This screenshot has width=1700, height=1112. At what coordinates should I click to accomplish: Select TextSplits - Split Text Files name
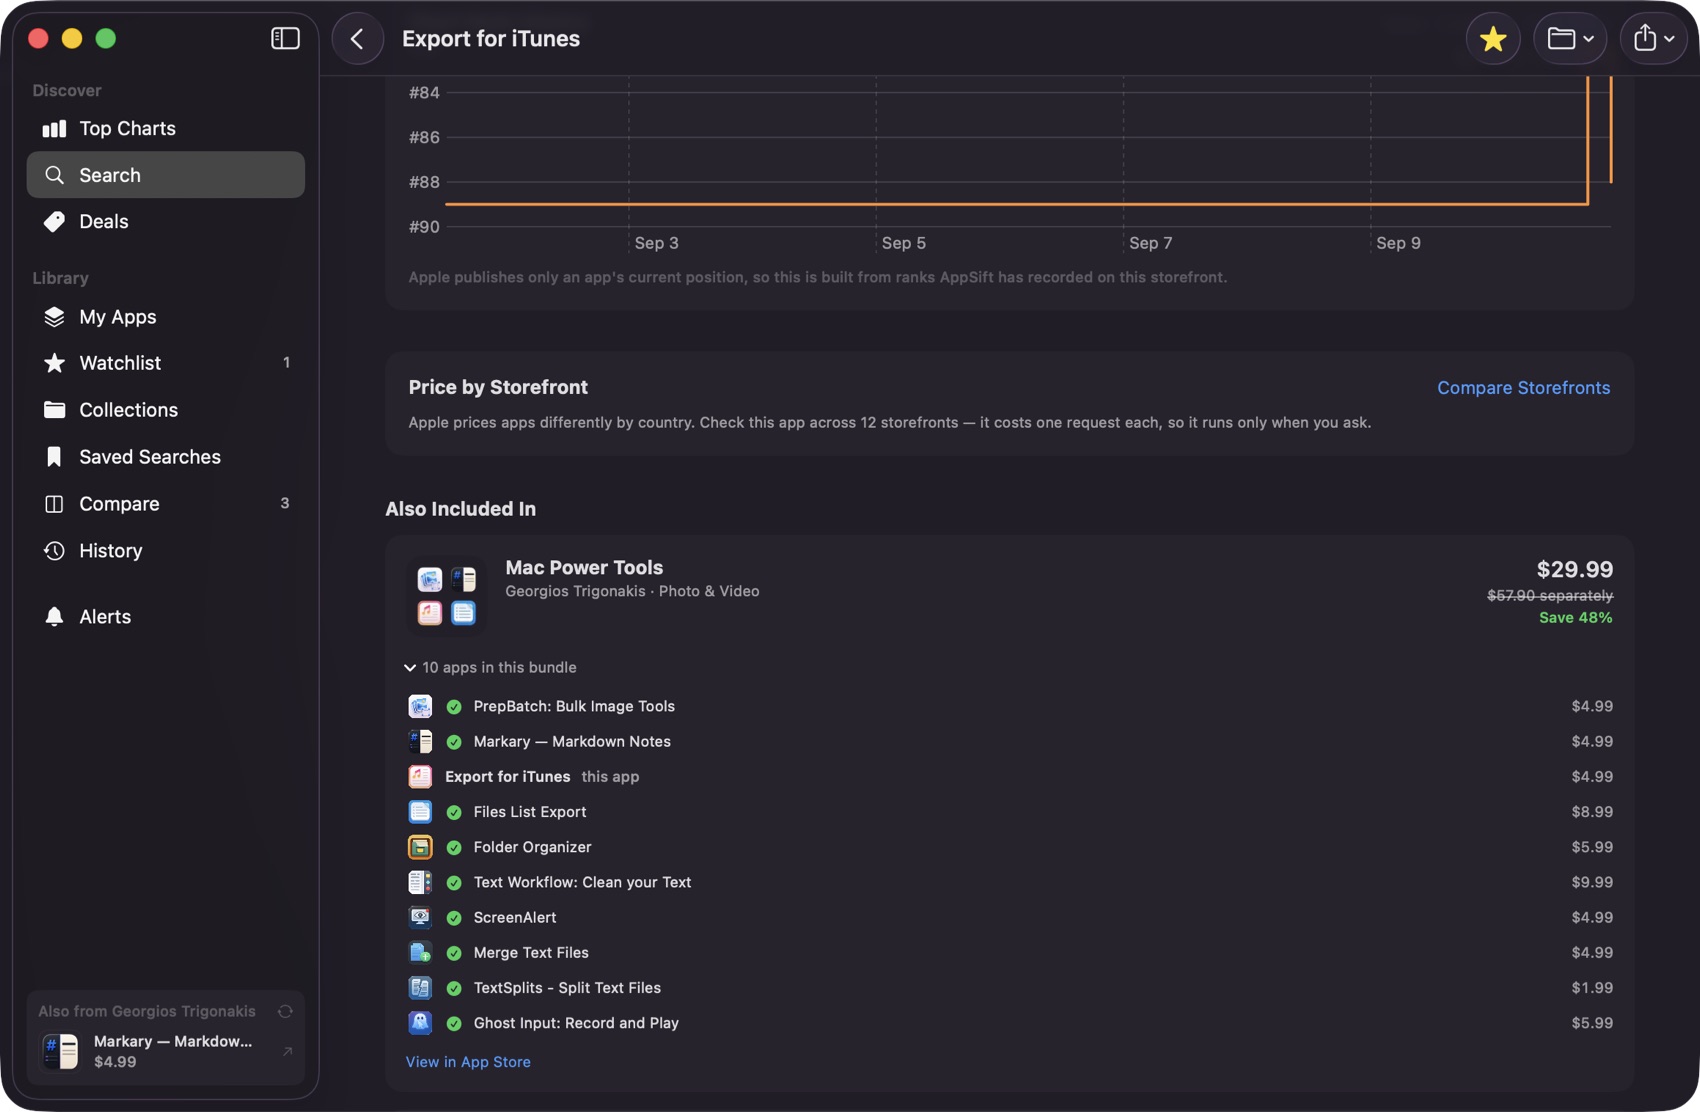[x=567, y=988]
